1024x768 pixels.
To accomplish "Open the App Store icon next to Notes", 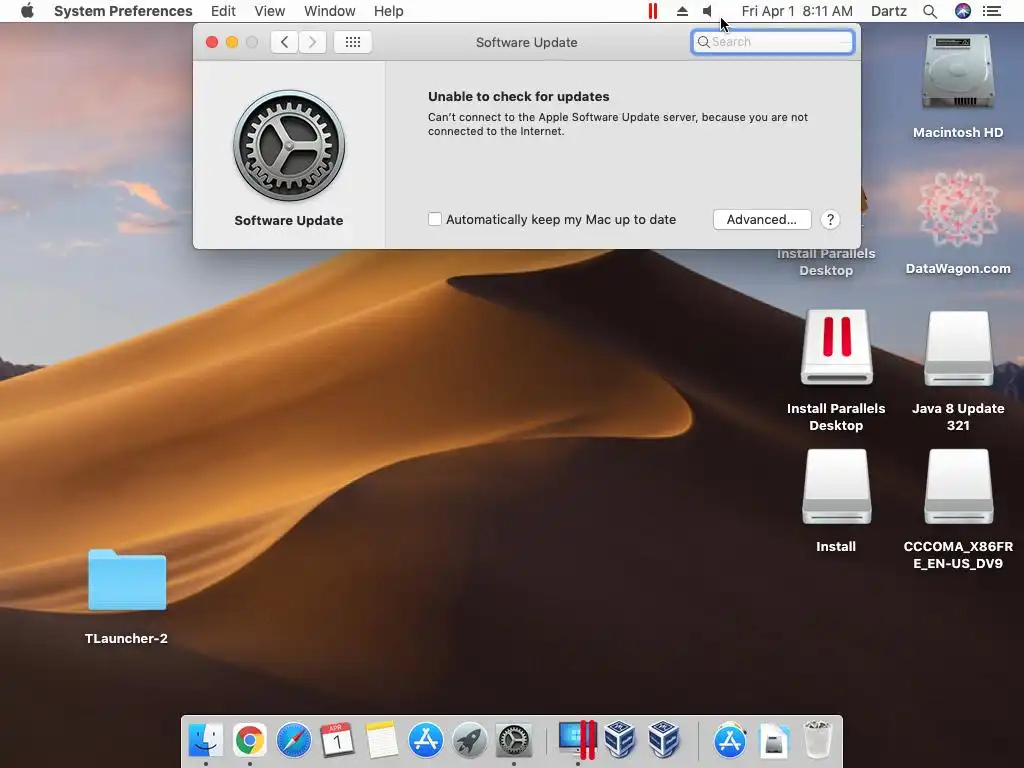I will point(425,741).
